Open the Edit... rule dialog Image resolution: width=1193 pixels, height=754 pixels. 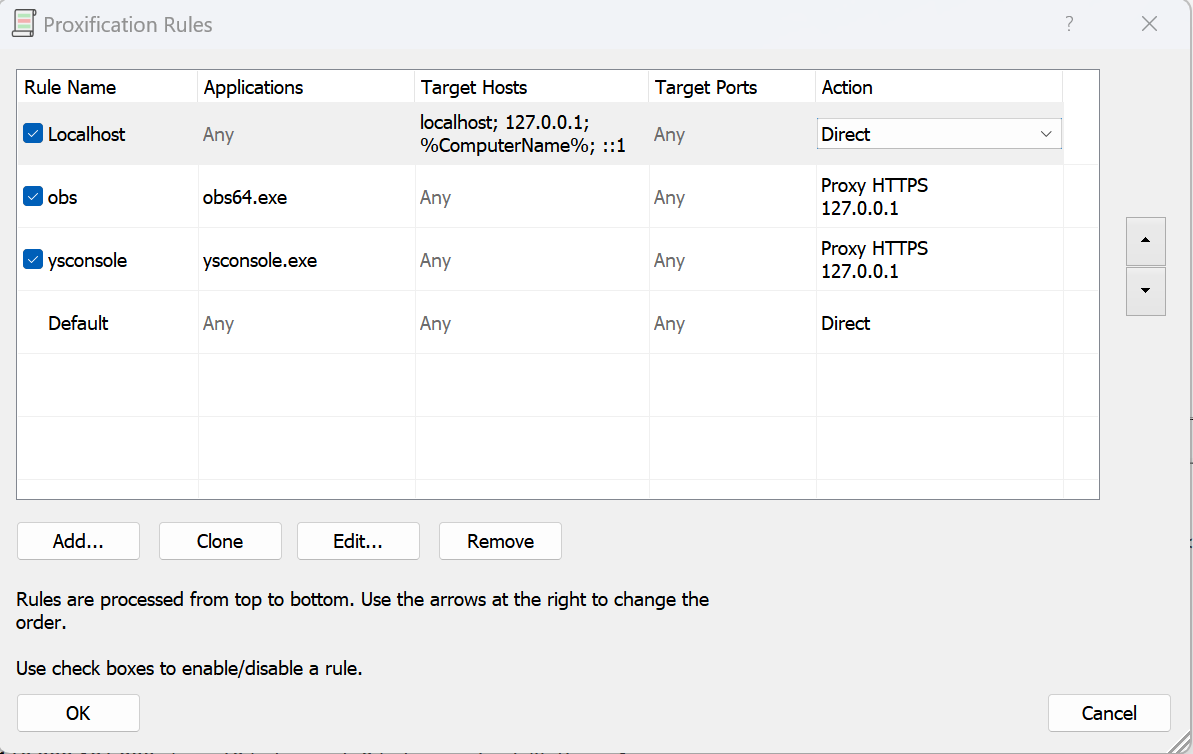[358, 541]
